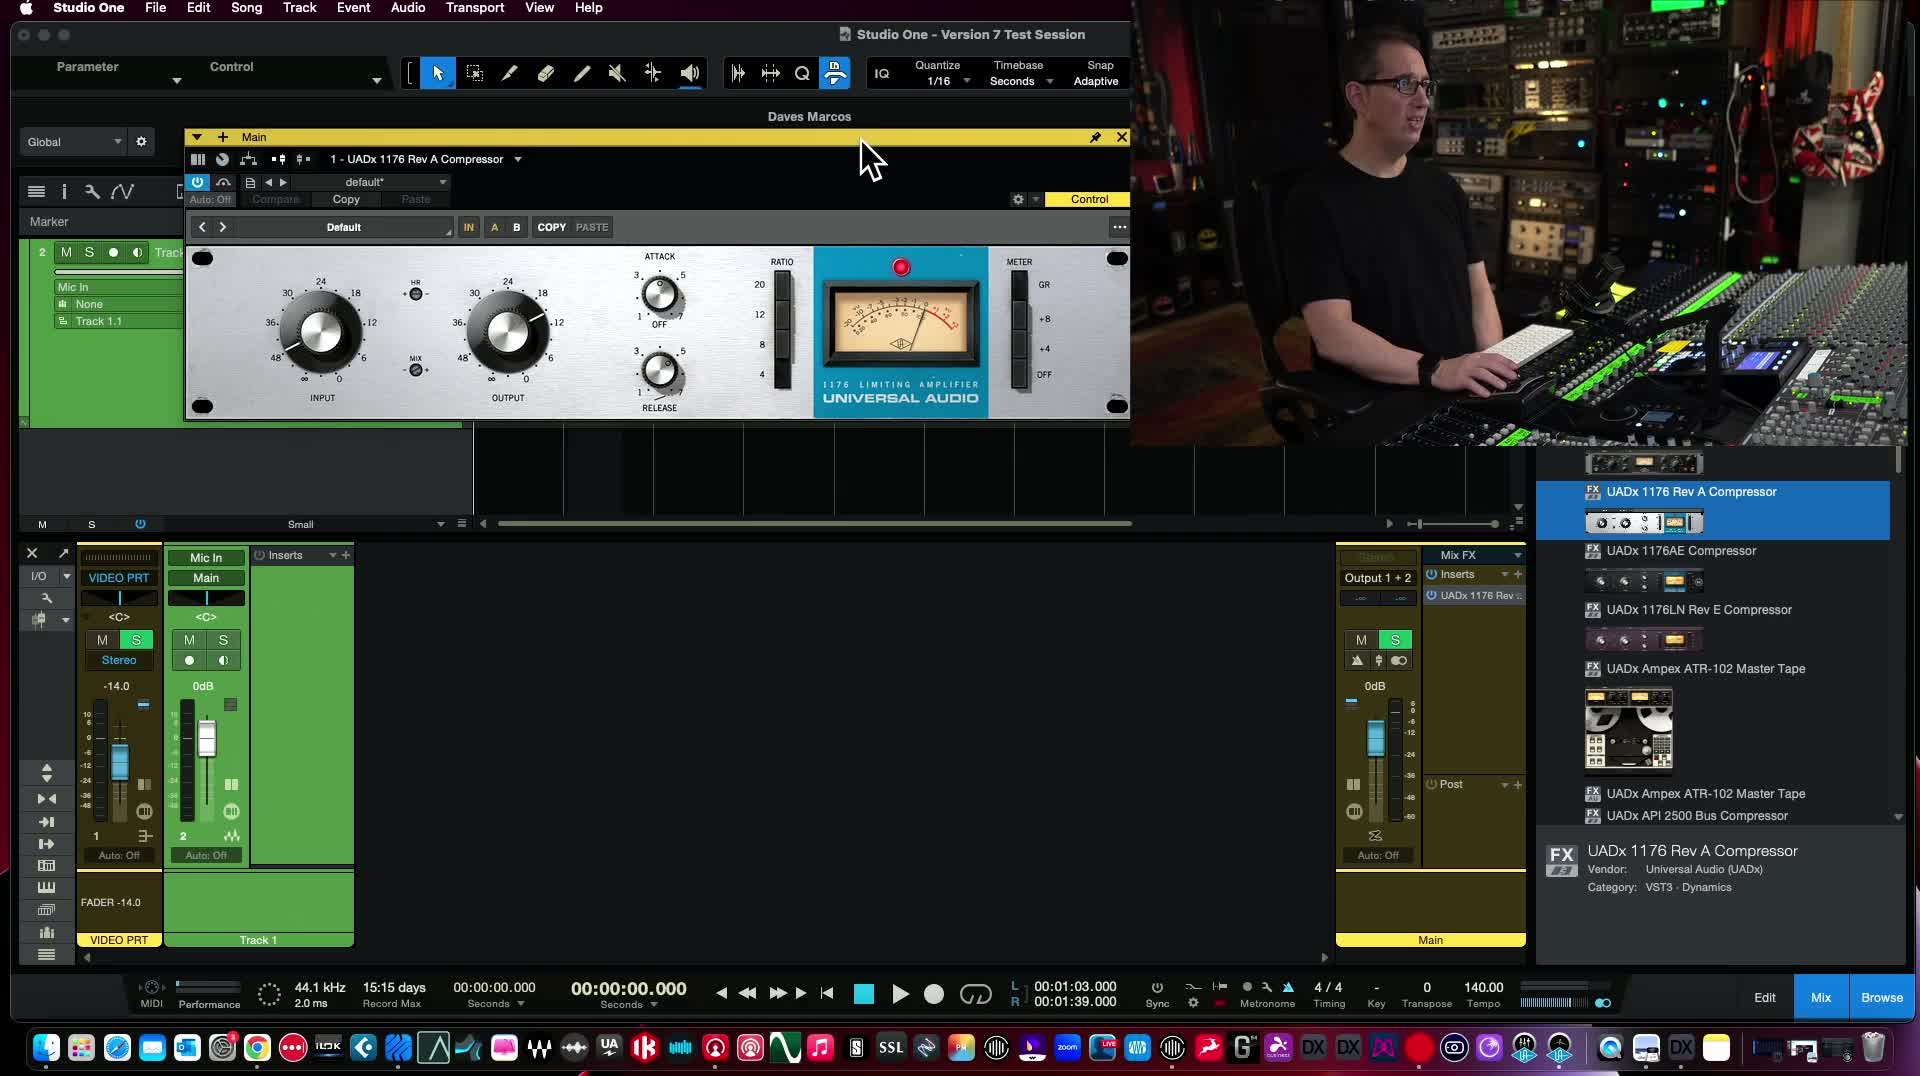Select plugin state B
Screen dimensions: 1920x1076
pyautogui.click(x=516, y=227)
